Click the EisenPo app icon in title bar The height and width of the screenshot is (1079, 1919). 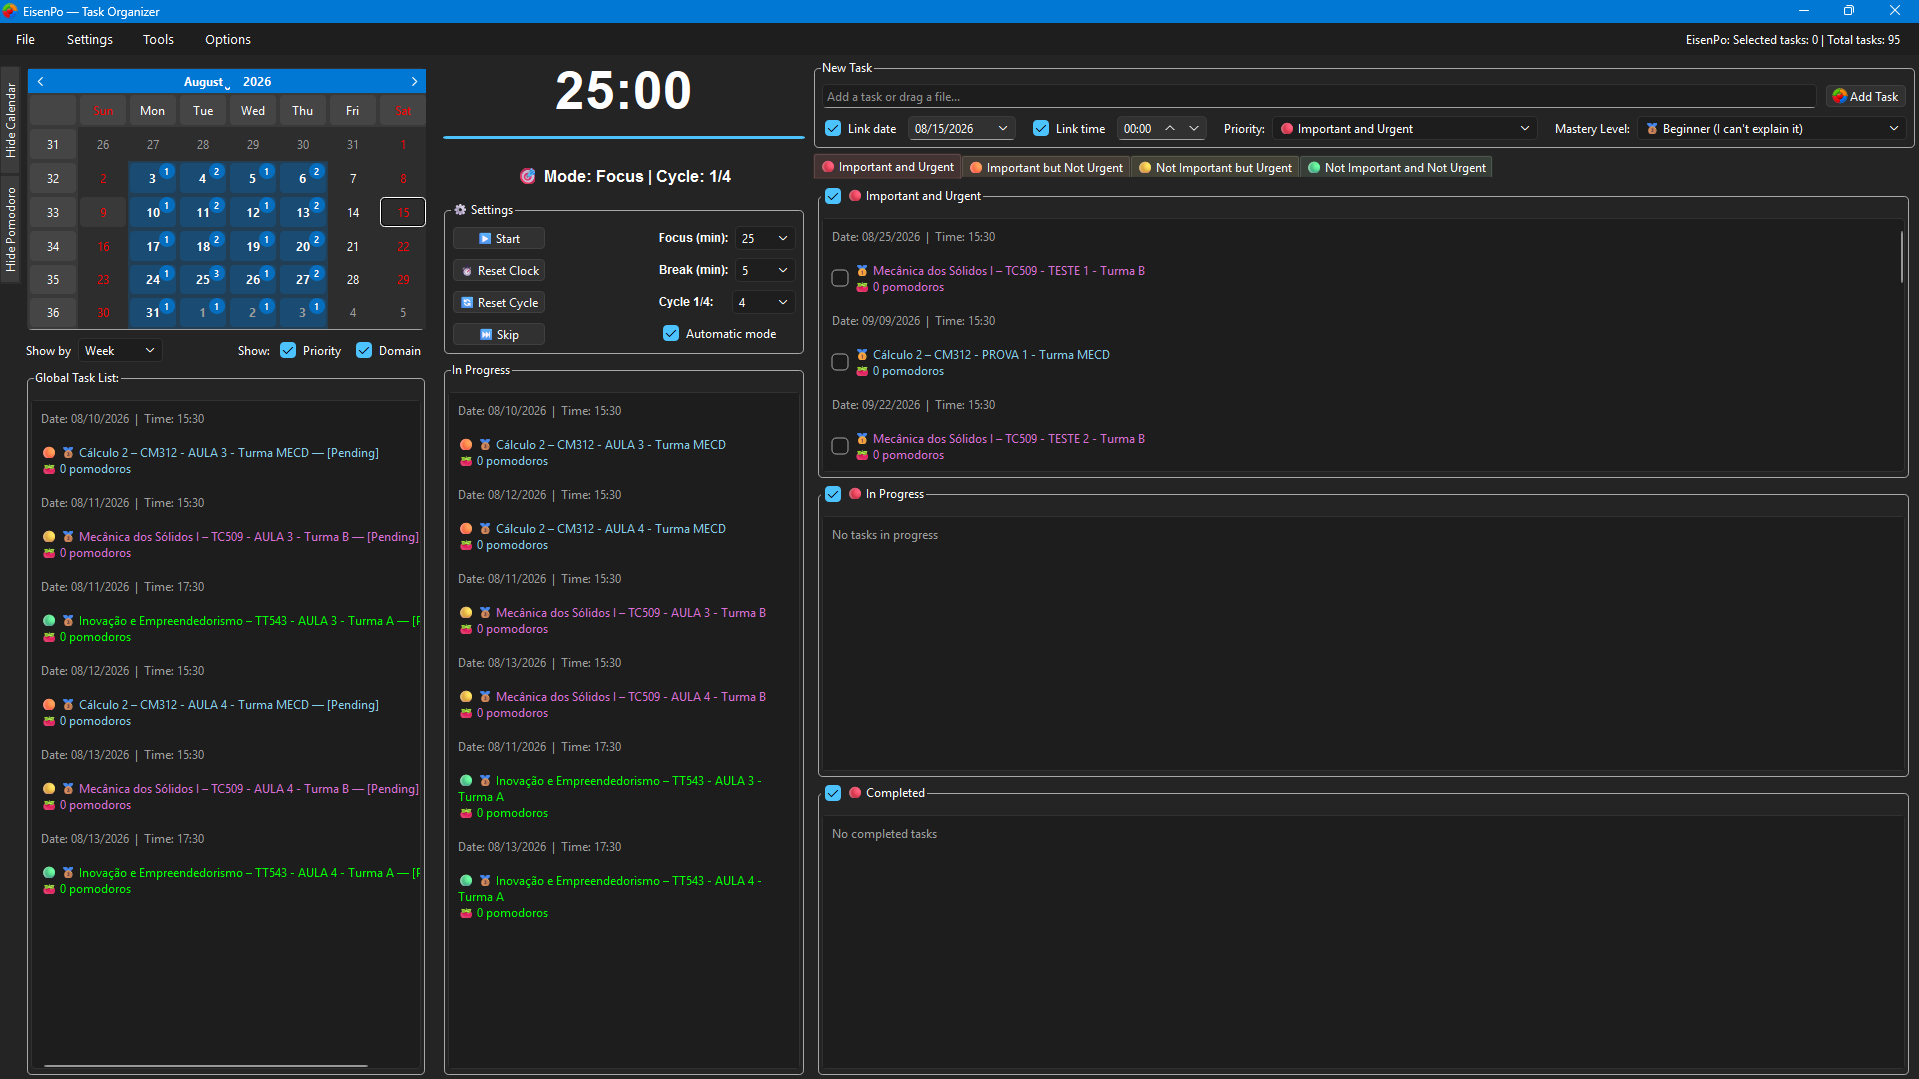click(10, 11)
